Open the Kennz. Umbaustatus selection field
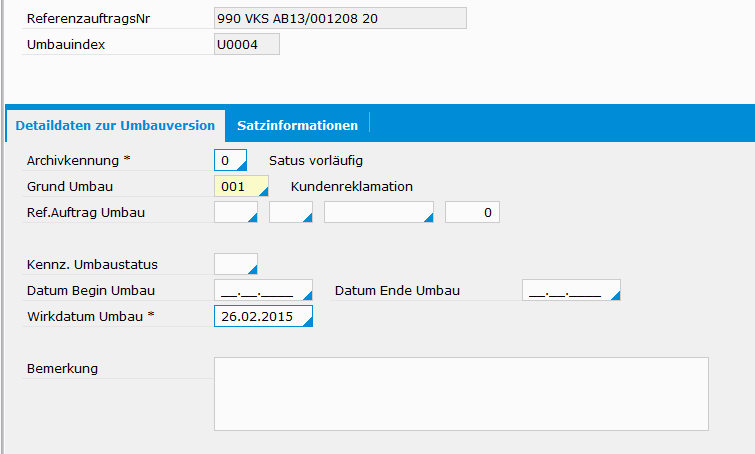Viewport: 755px width, 454px height. click(x=235, y=265)
